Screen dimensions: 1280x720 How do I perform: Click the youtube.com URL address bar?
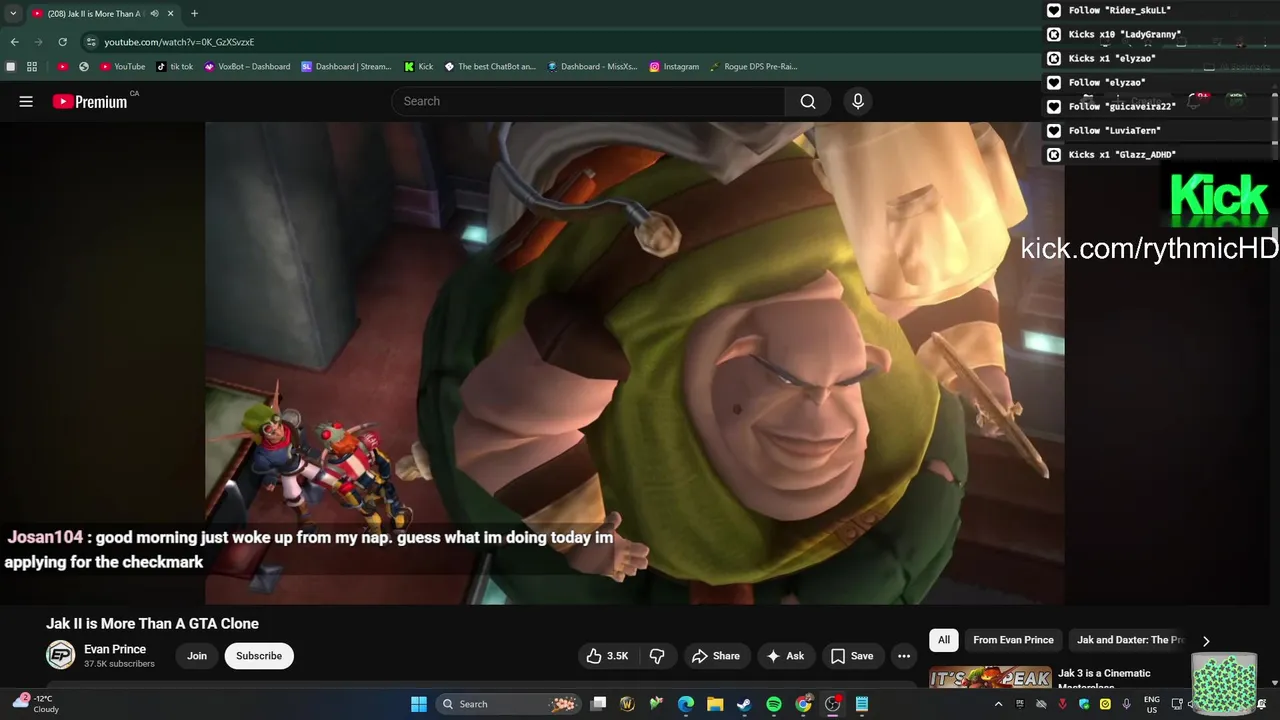tap(179, 42)
